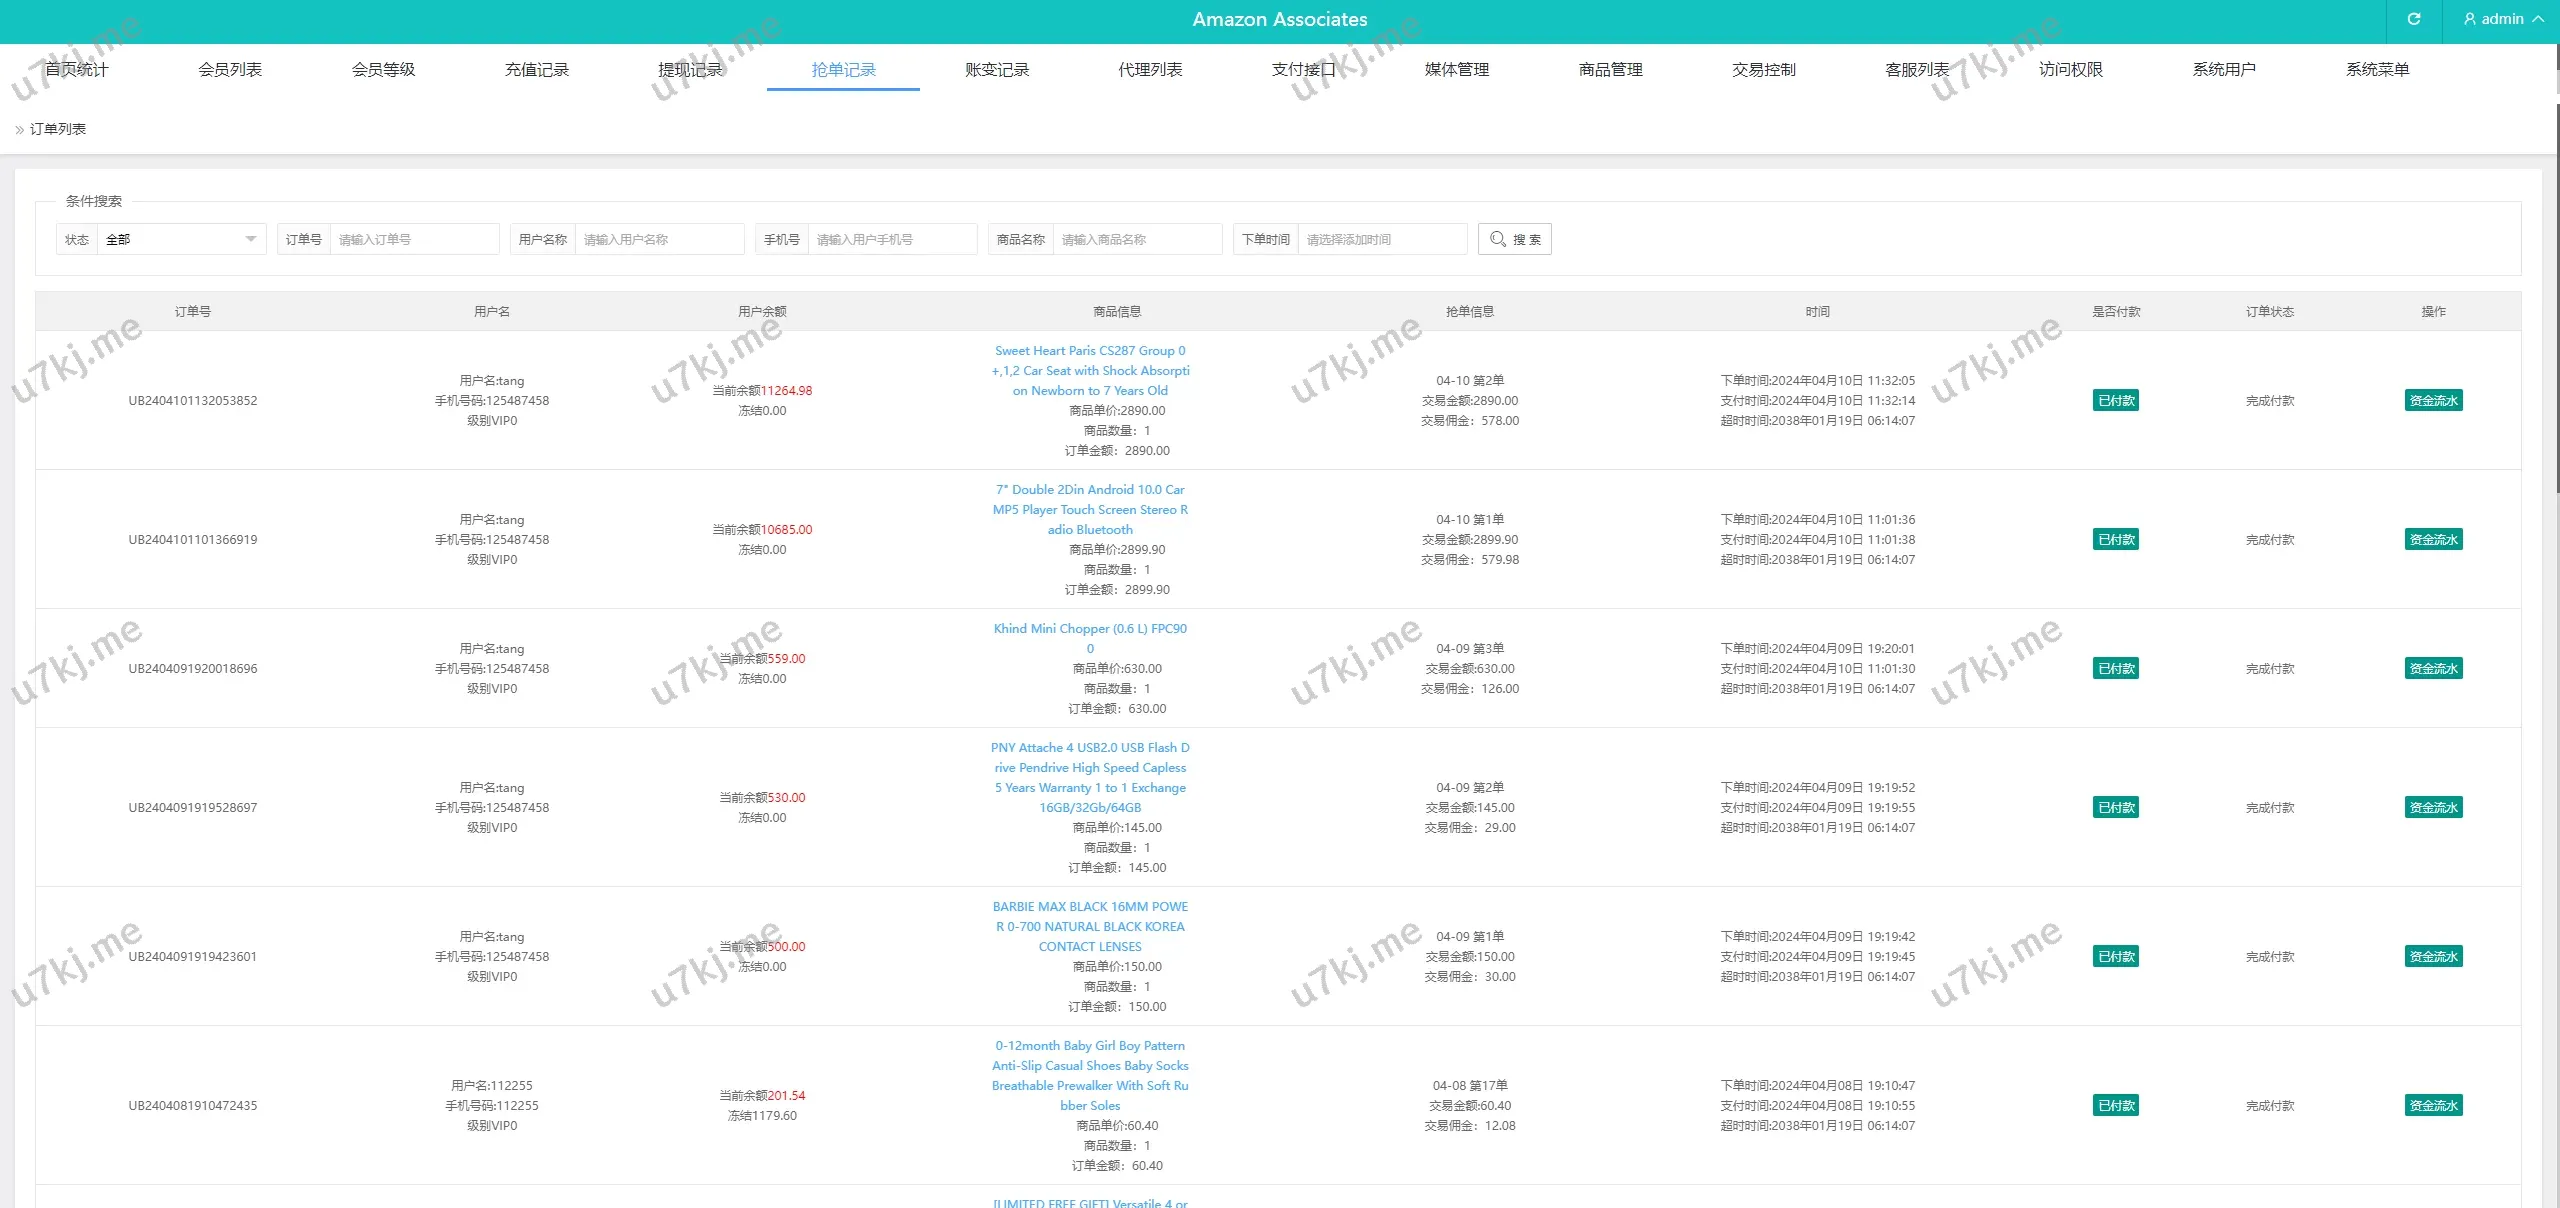Click the vertical page scrollbar
The image size is (2560, 1208).
2556,300
